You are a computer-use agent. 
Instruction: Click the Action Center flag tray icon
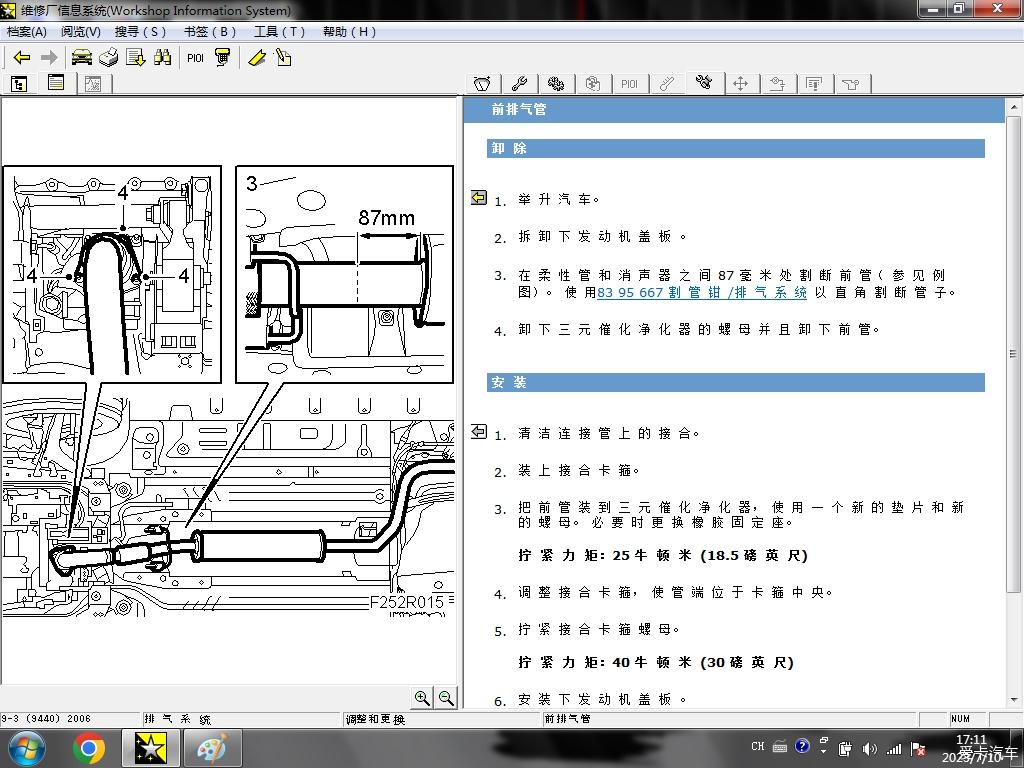tap(918, 748)
